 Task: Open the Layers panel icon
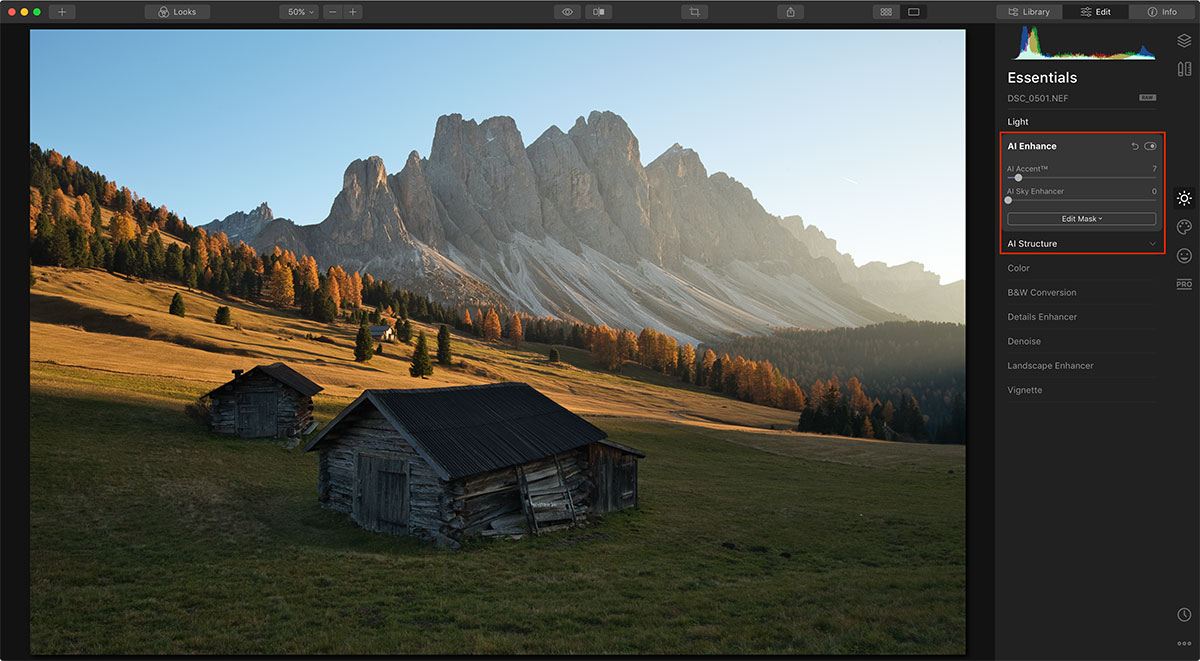coord(1184,41)
